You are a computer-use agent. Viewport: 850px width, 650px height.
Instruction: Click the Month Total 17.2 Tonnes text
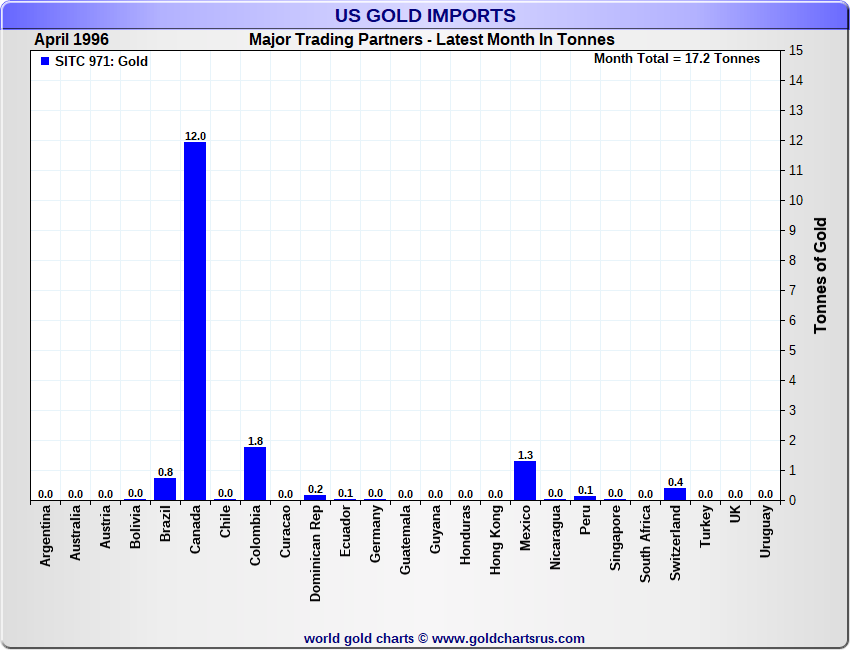pos(677,59)
